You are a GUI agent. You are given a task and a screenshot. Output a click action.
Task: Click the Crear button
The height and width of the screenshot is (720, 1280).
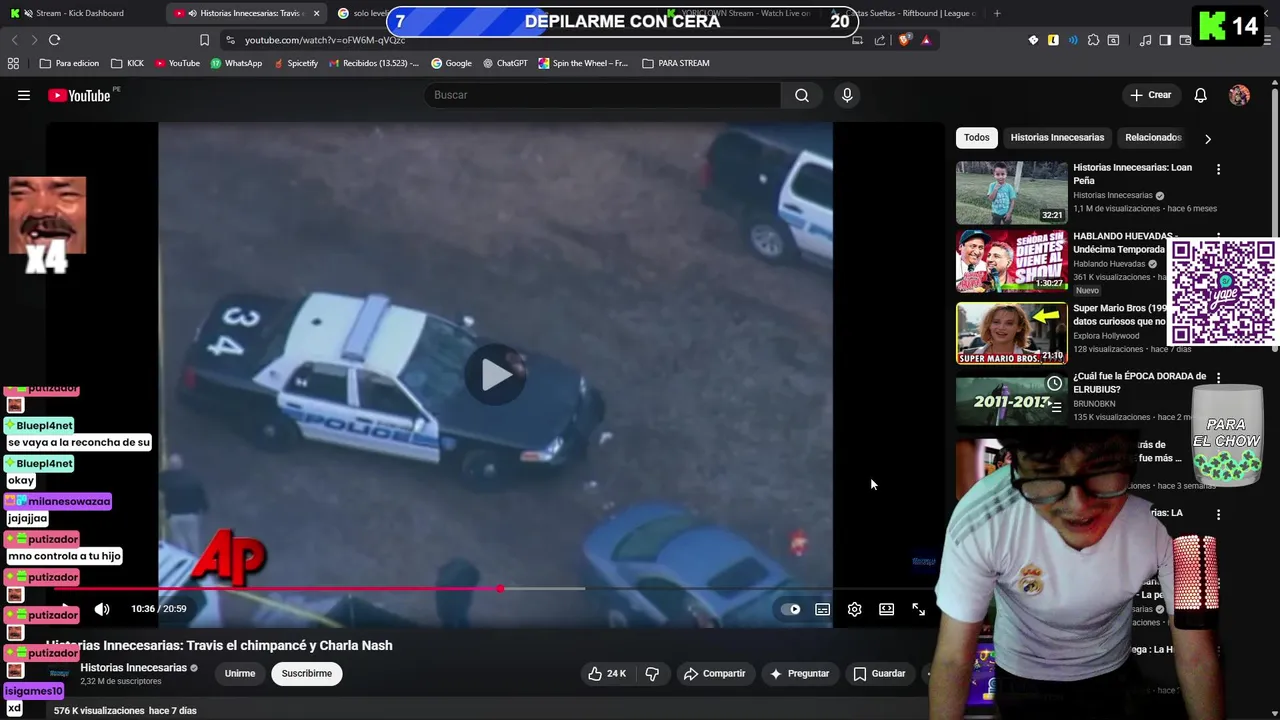tap(1150, 95)
